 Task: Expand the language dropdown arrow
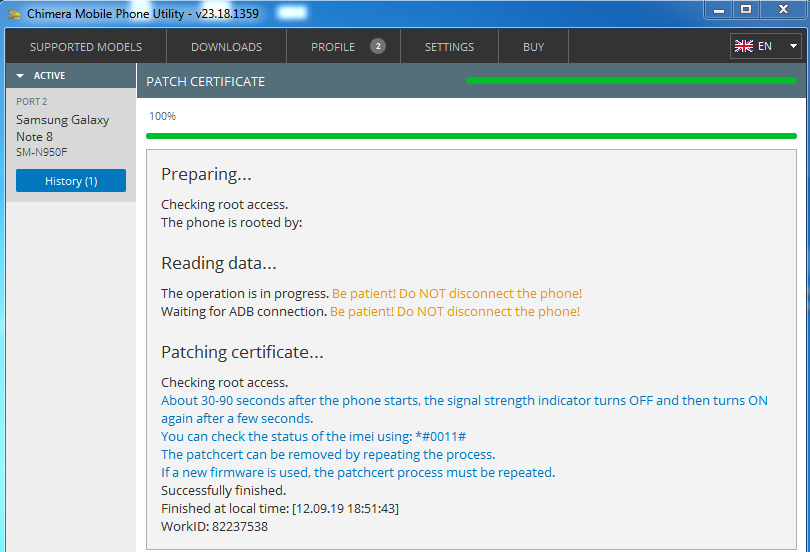click(793, 46)
